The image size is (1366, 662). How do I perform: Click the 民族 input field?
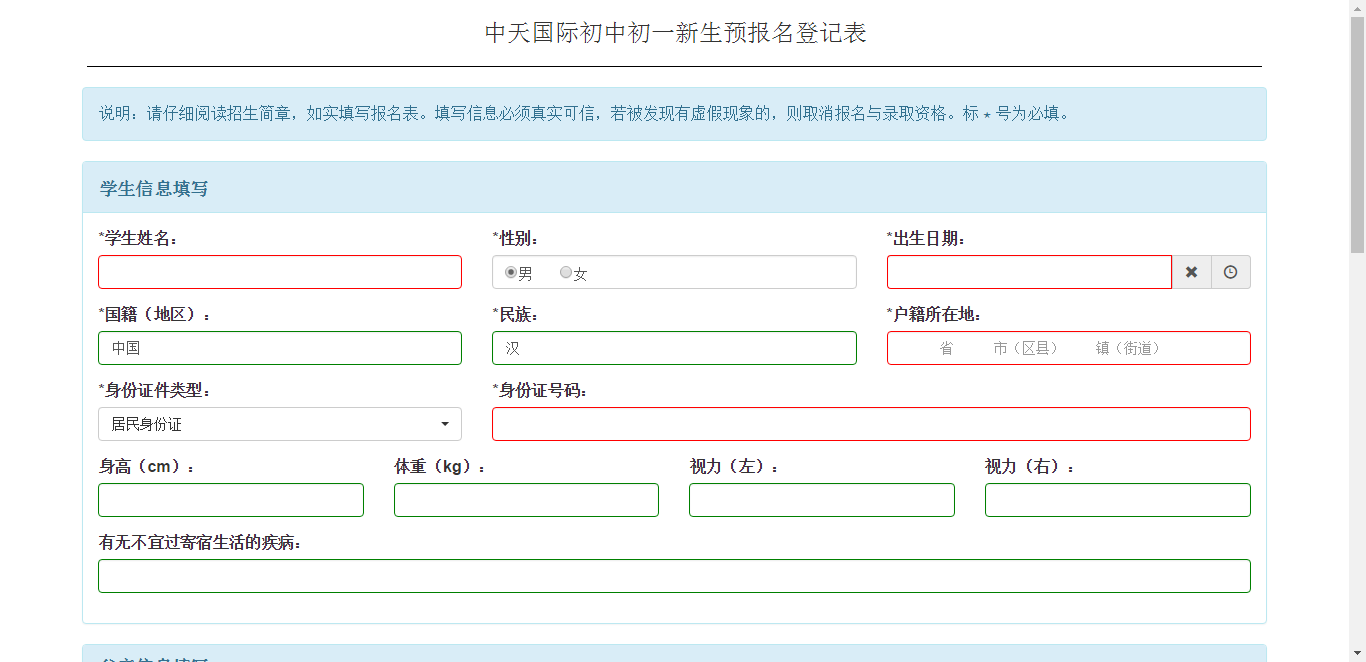coord(674,348)
